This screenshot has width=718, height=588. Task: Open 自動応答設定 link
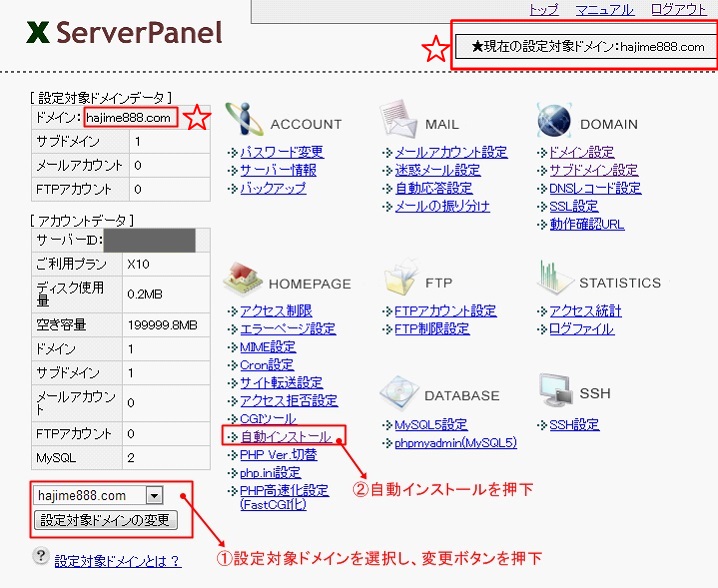click(434, 188)
